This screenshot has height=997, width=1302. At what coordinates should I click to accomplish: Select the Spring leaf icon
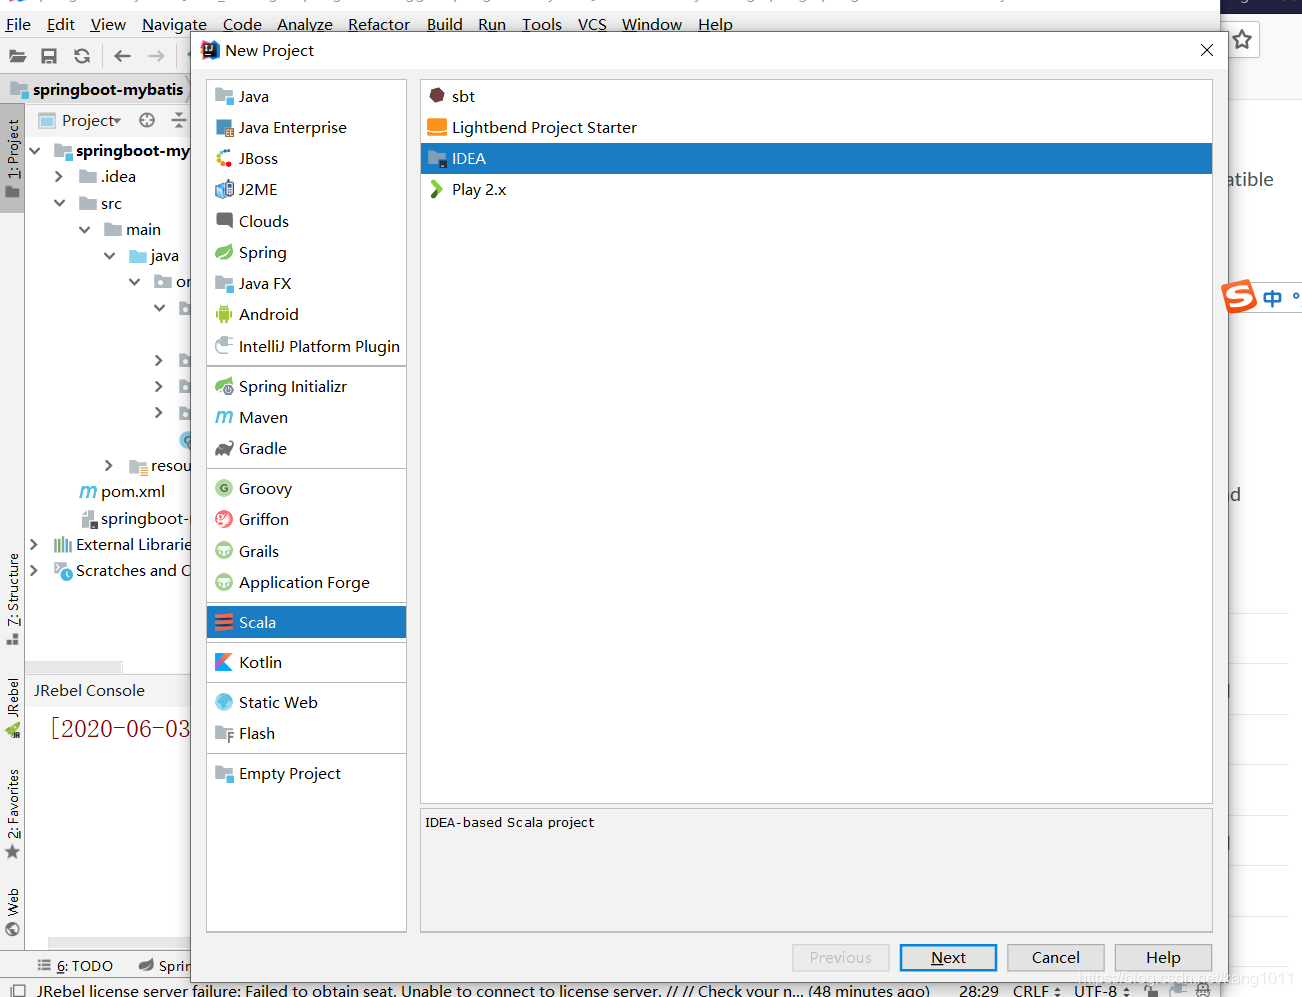pos(224,252)
